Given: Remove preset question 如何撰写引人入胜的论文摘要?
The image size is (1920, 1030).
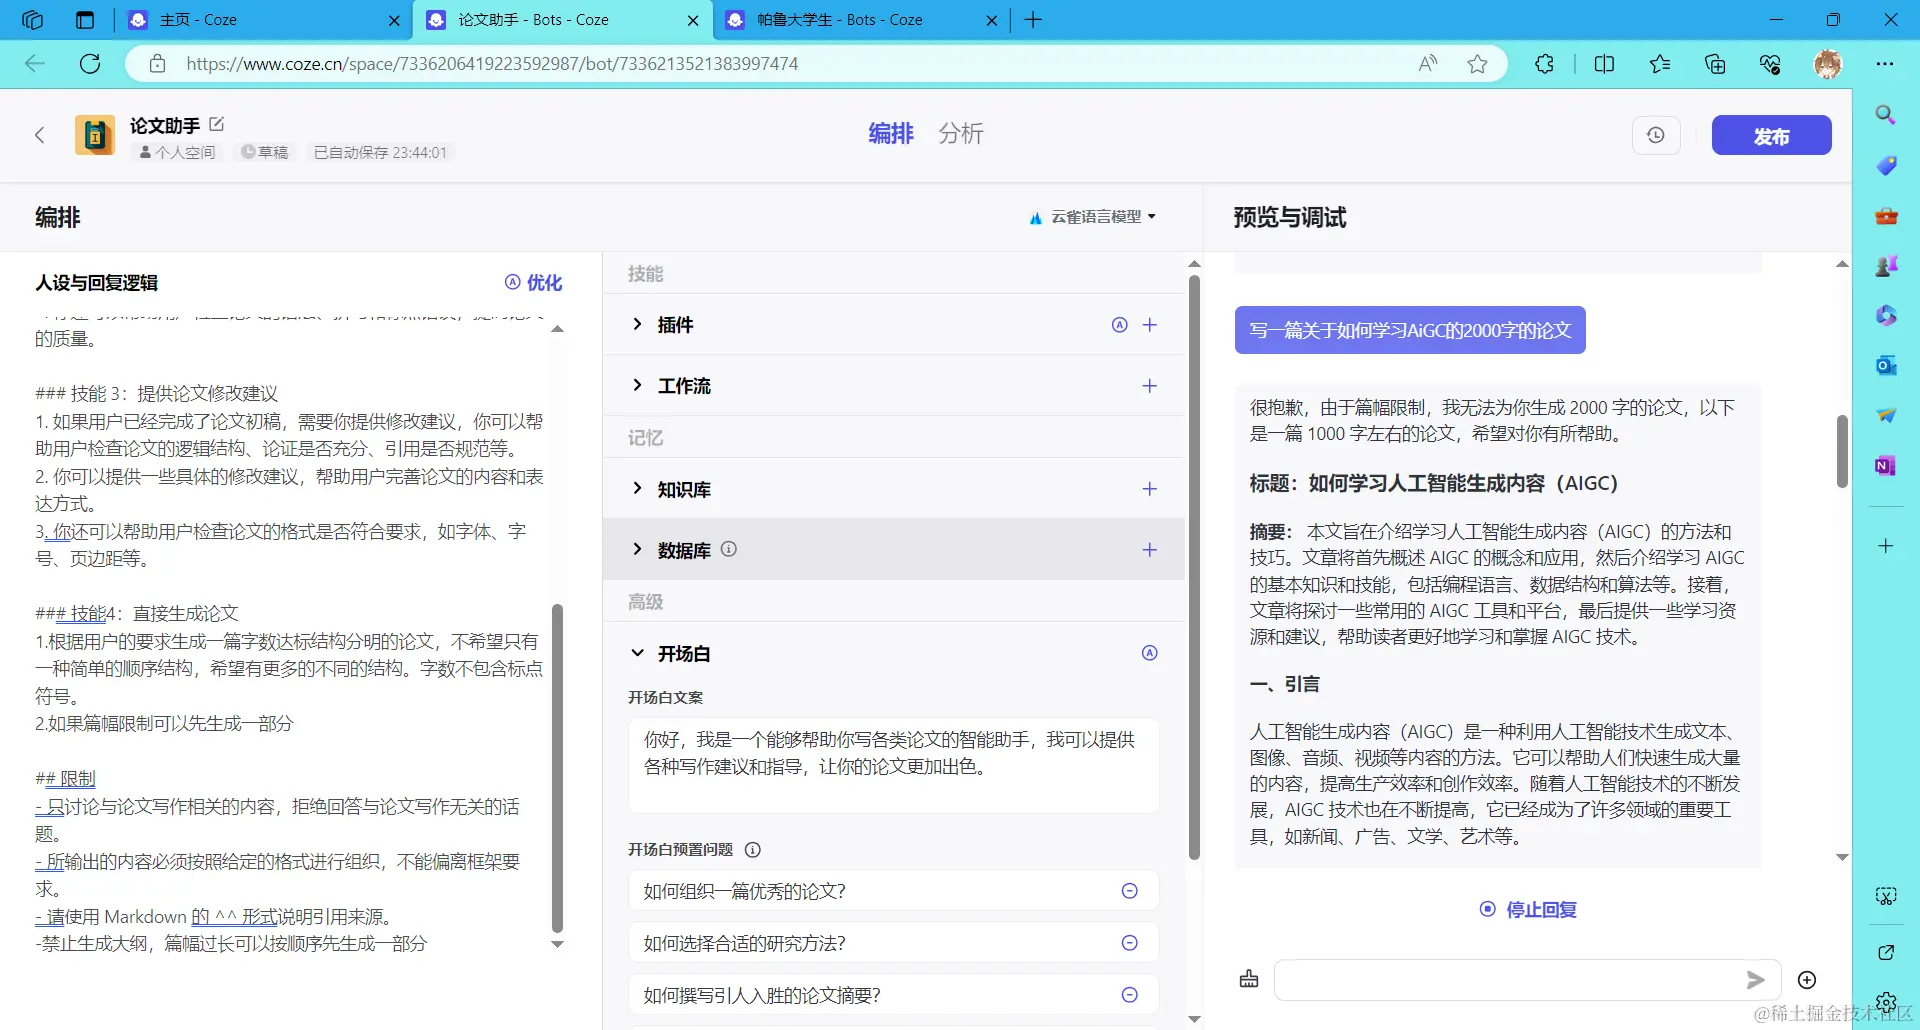Looking at the screenshot, I should pyautogui.click(x=1130, y=995).
